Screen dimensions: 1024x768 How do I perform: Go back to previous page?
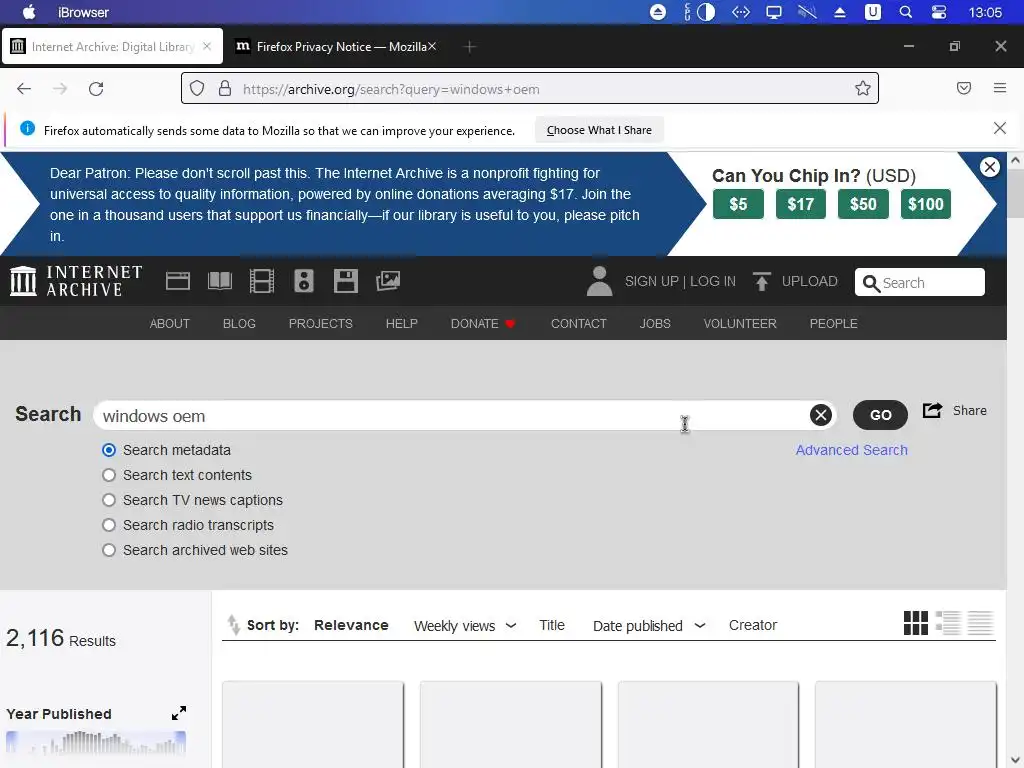coord(24,89)
